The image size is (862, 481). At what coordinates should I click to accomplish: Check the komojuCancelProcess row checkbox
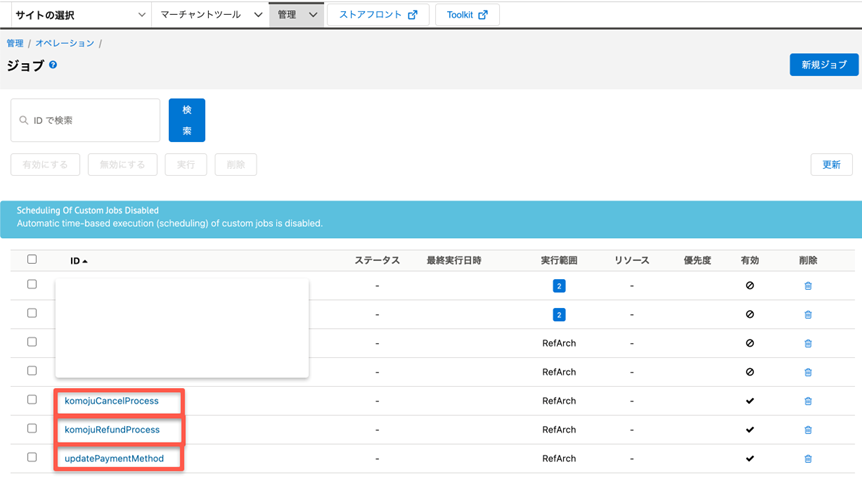[32, 400]
